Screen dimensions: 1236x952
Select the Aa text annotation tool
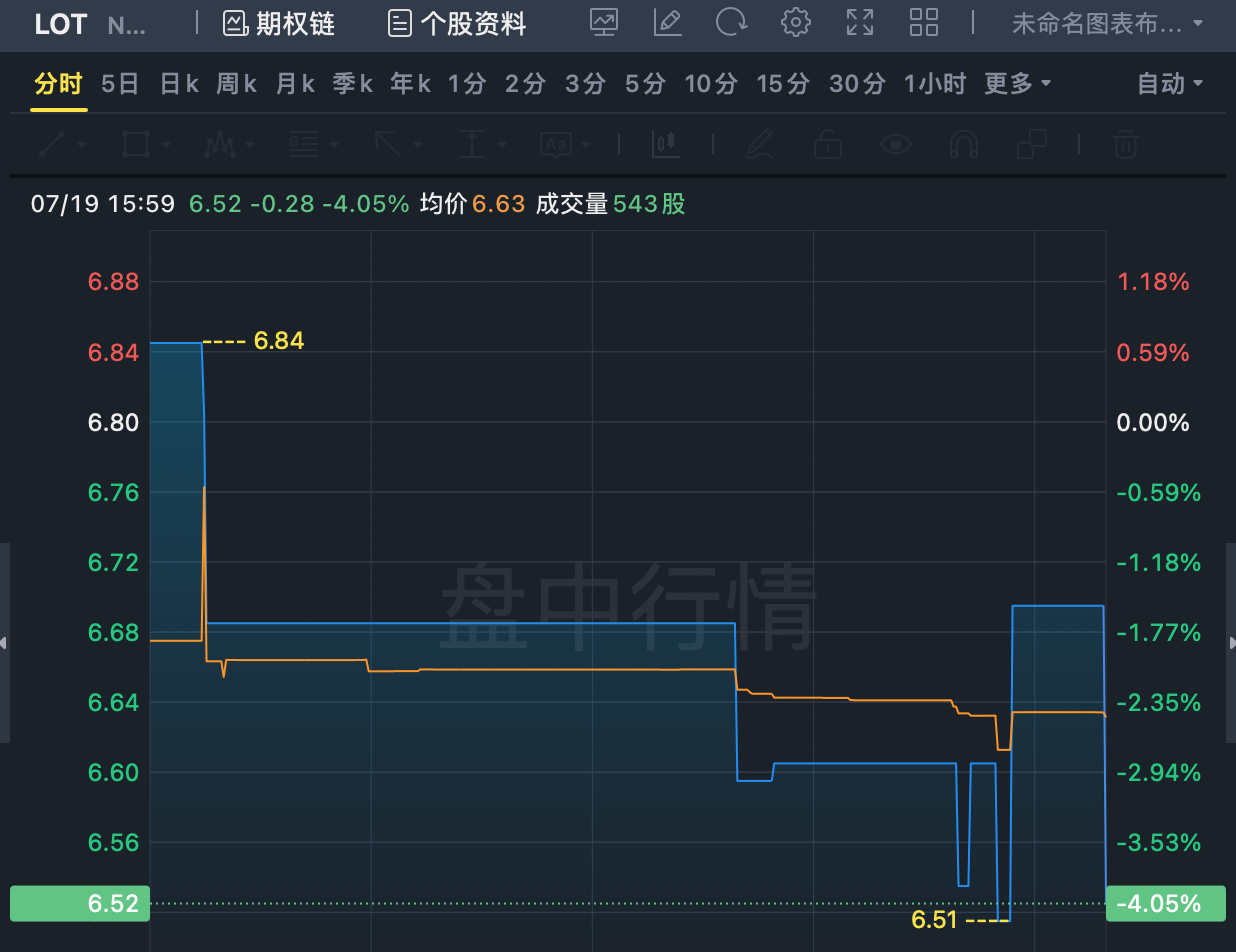[x=555, y=145]
